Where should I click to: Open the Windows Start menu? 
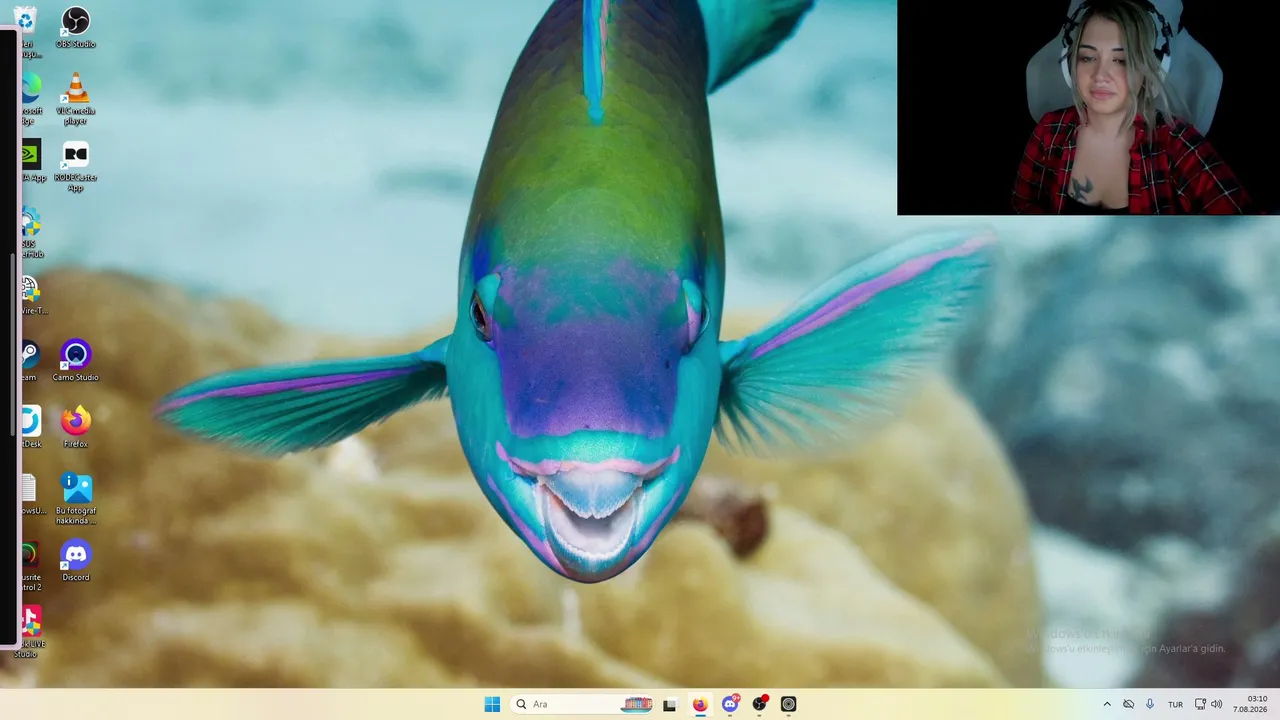point(492,704)
